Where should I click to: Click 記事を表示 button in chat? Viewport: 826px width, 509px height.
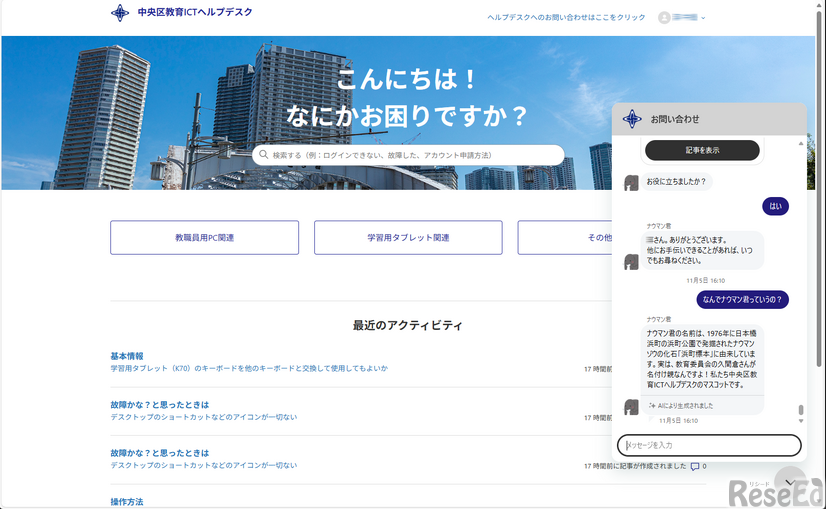[x=702, y=150]
